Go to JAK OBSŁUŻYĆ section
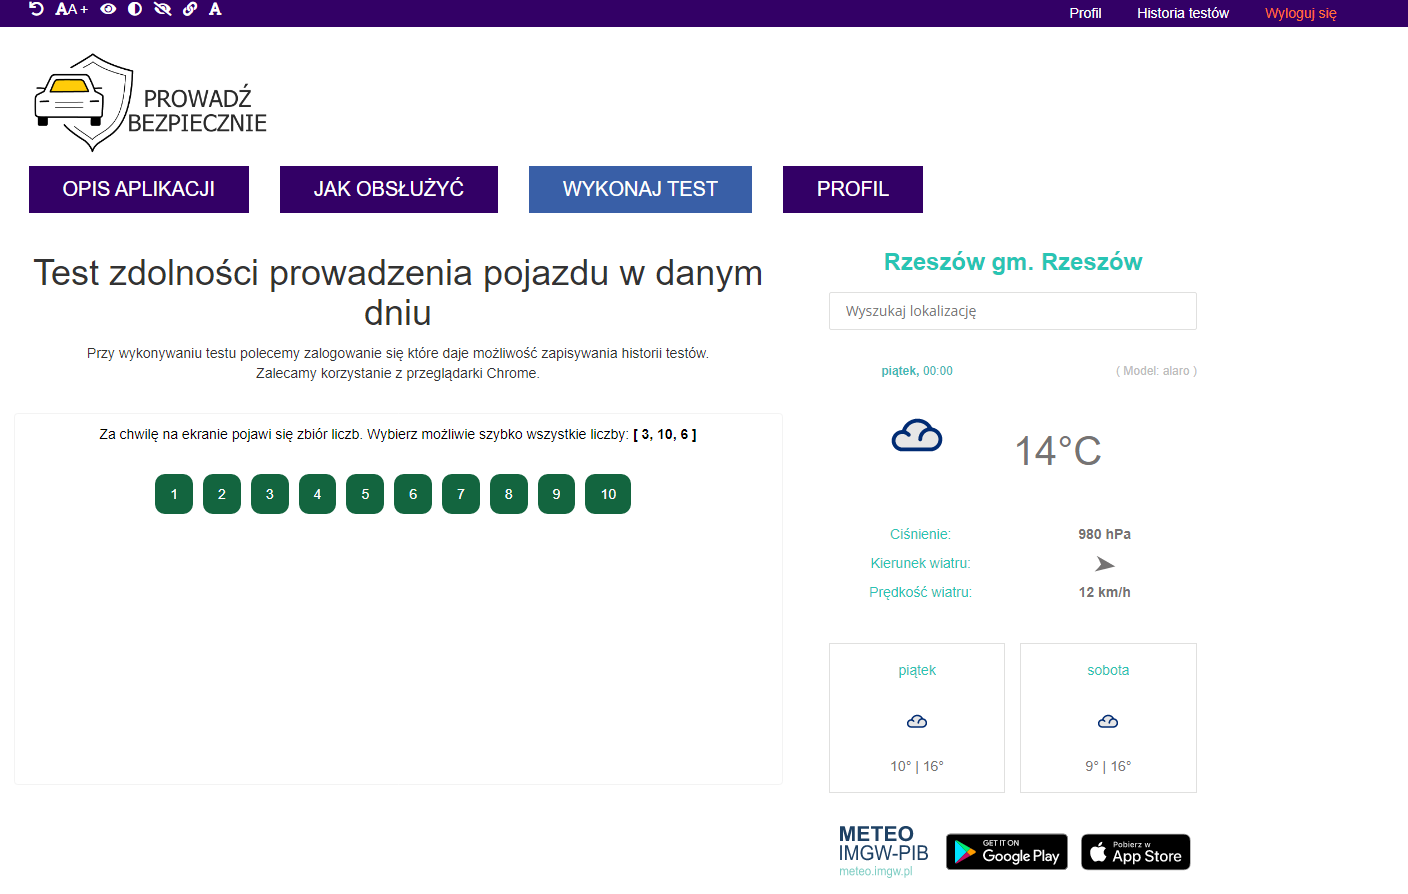Viewport: 1408px width, 894px height. (389, 189)
